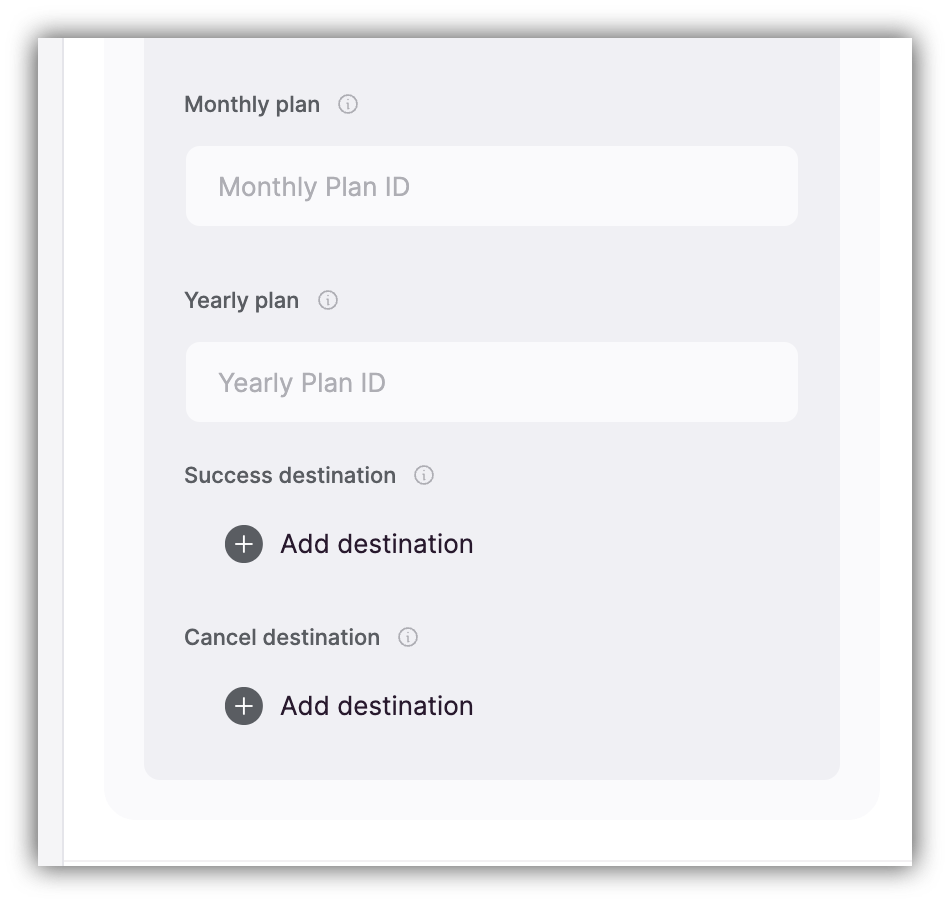Click the info icon beside Yearly plan

point(329,300)
